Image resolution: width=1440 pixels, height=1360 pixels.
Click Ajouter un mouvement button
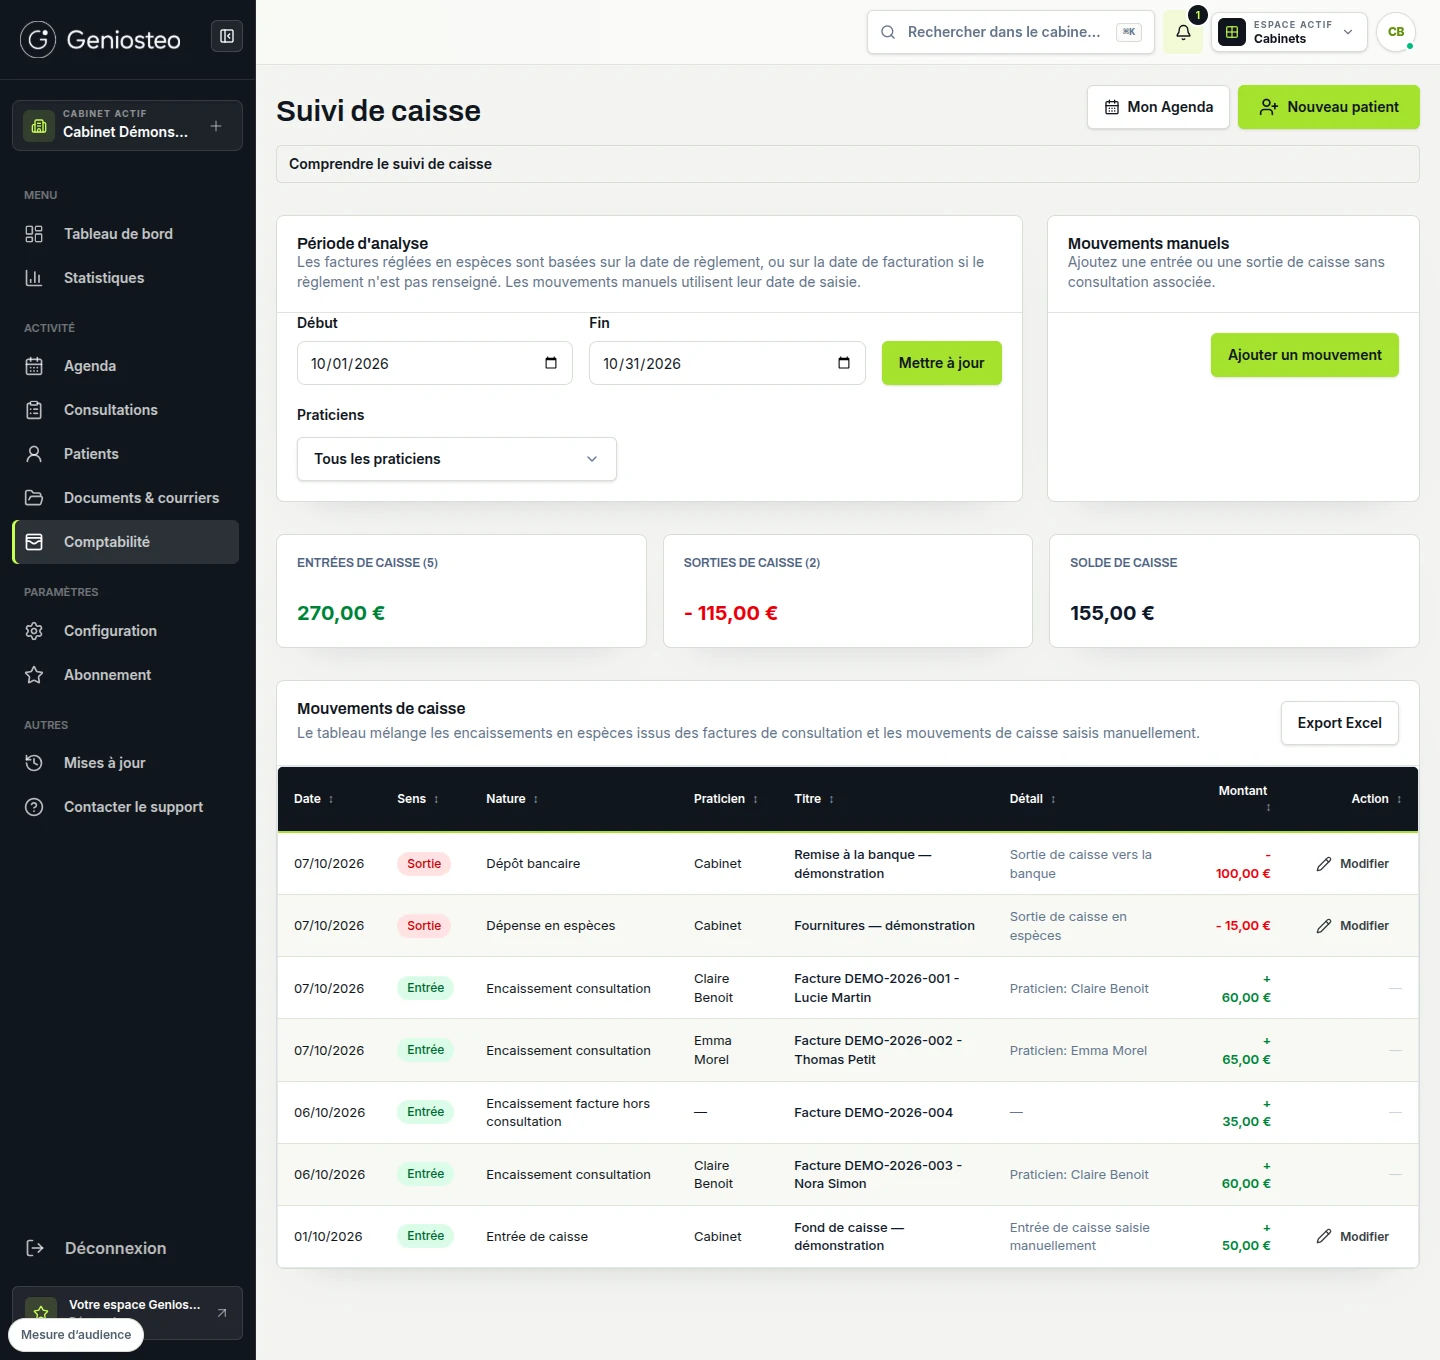click(1304, 355)
